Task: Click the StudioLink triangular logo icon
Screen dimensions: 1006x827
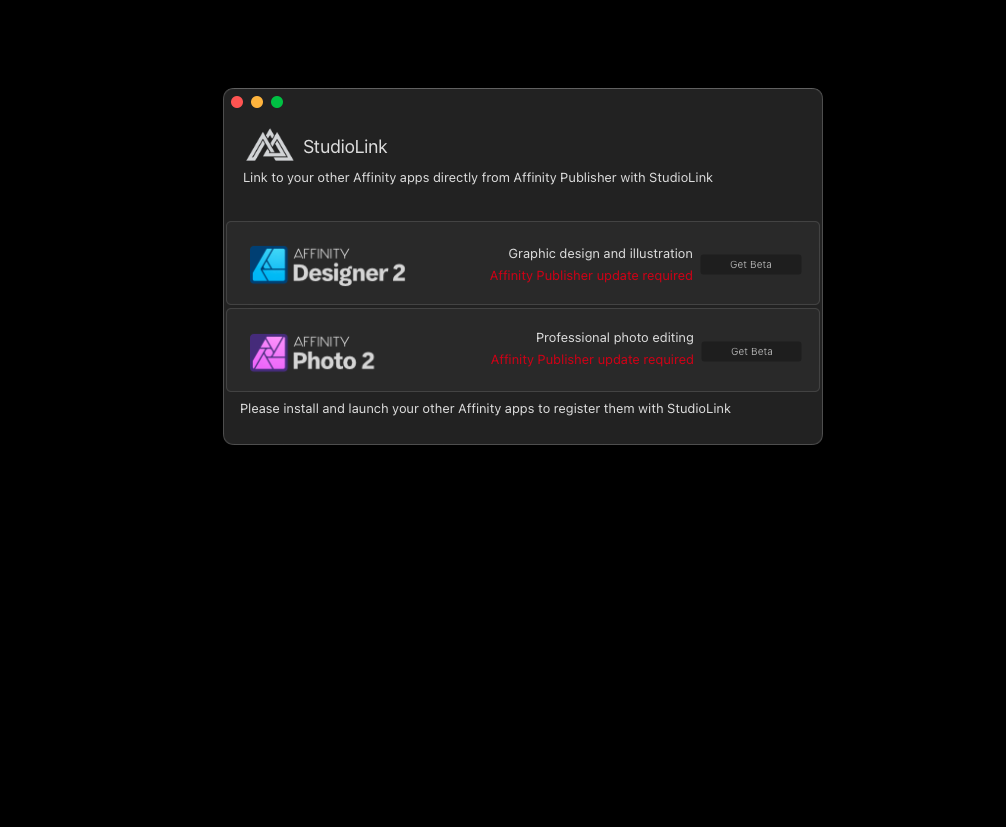Action: tap(270, 146)
